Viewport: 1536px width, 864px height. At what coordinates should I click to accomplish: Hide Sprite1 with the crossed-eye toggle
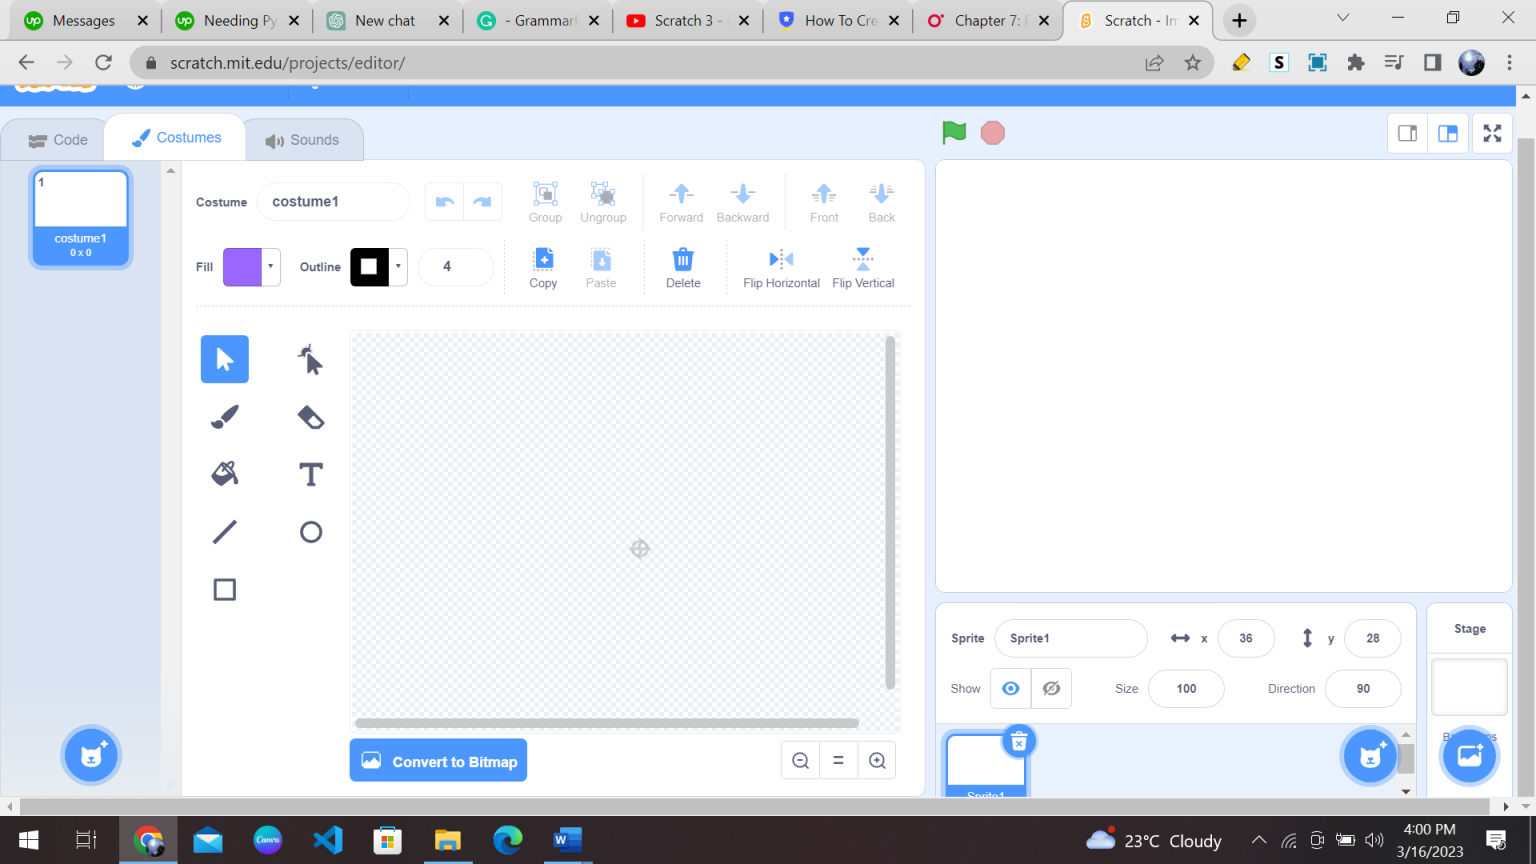1051,688
